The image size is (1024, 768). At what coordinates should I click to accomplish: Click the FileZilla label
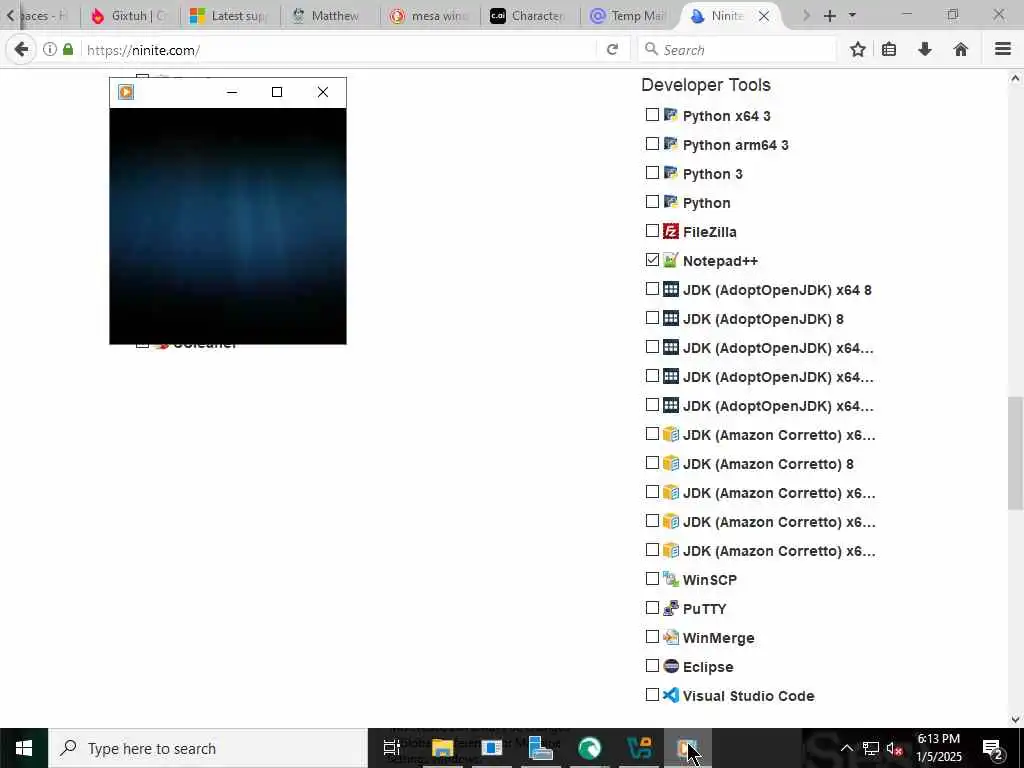pos(709,232)
